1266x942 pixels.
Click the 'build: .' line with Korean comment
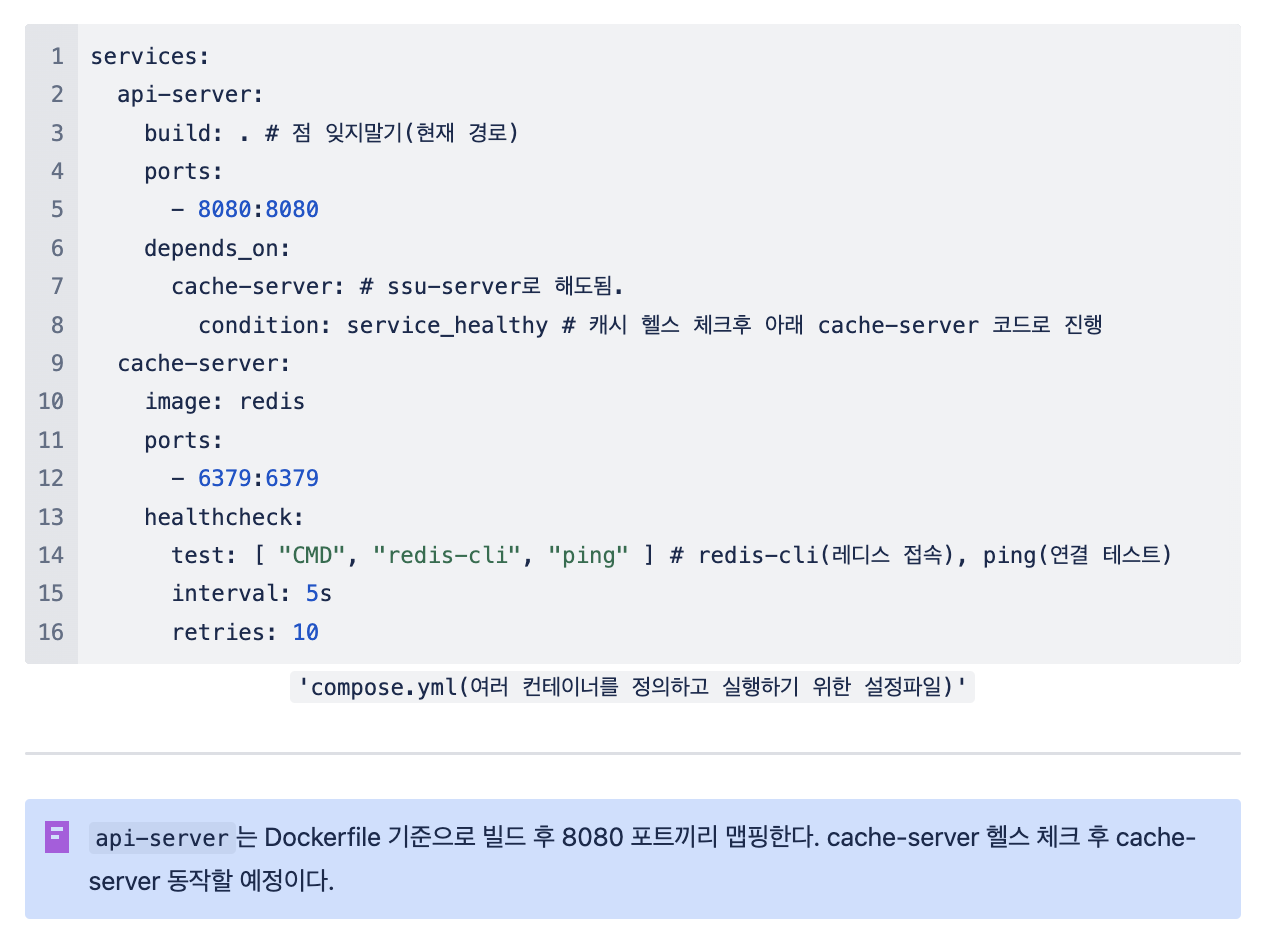point(331,133)
